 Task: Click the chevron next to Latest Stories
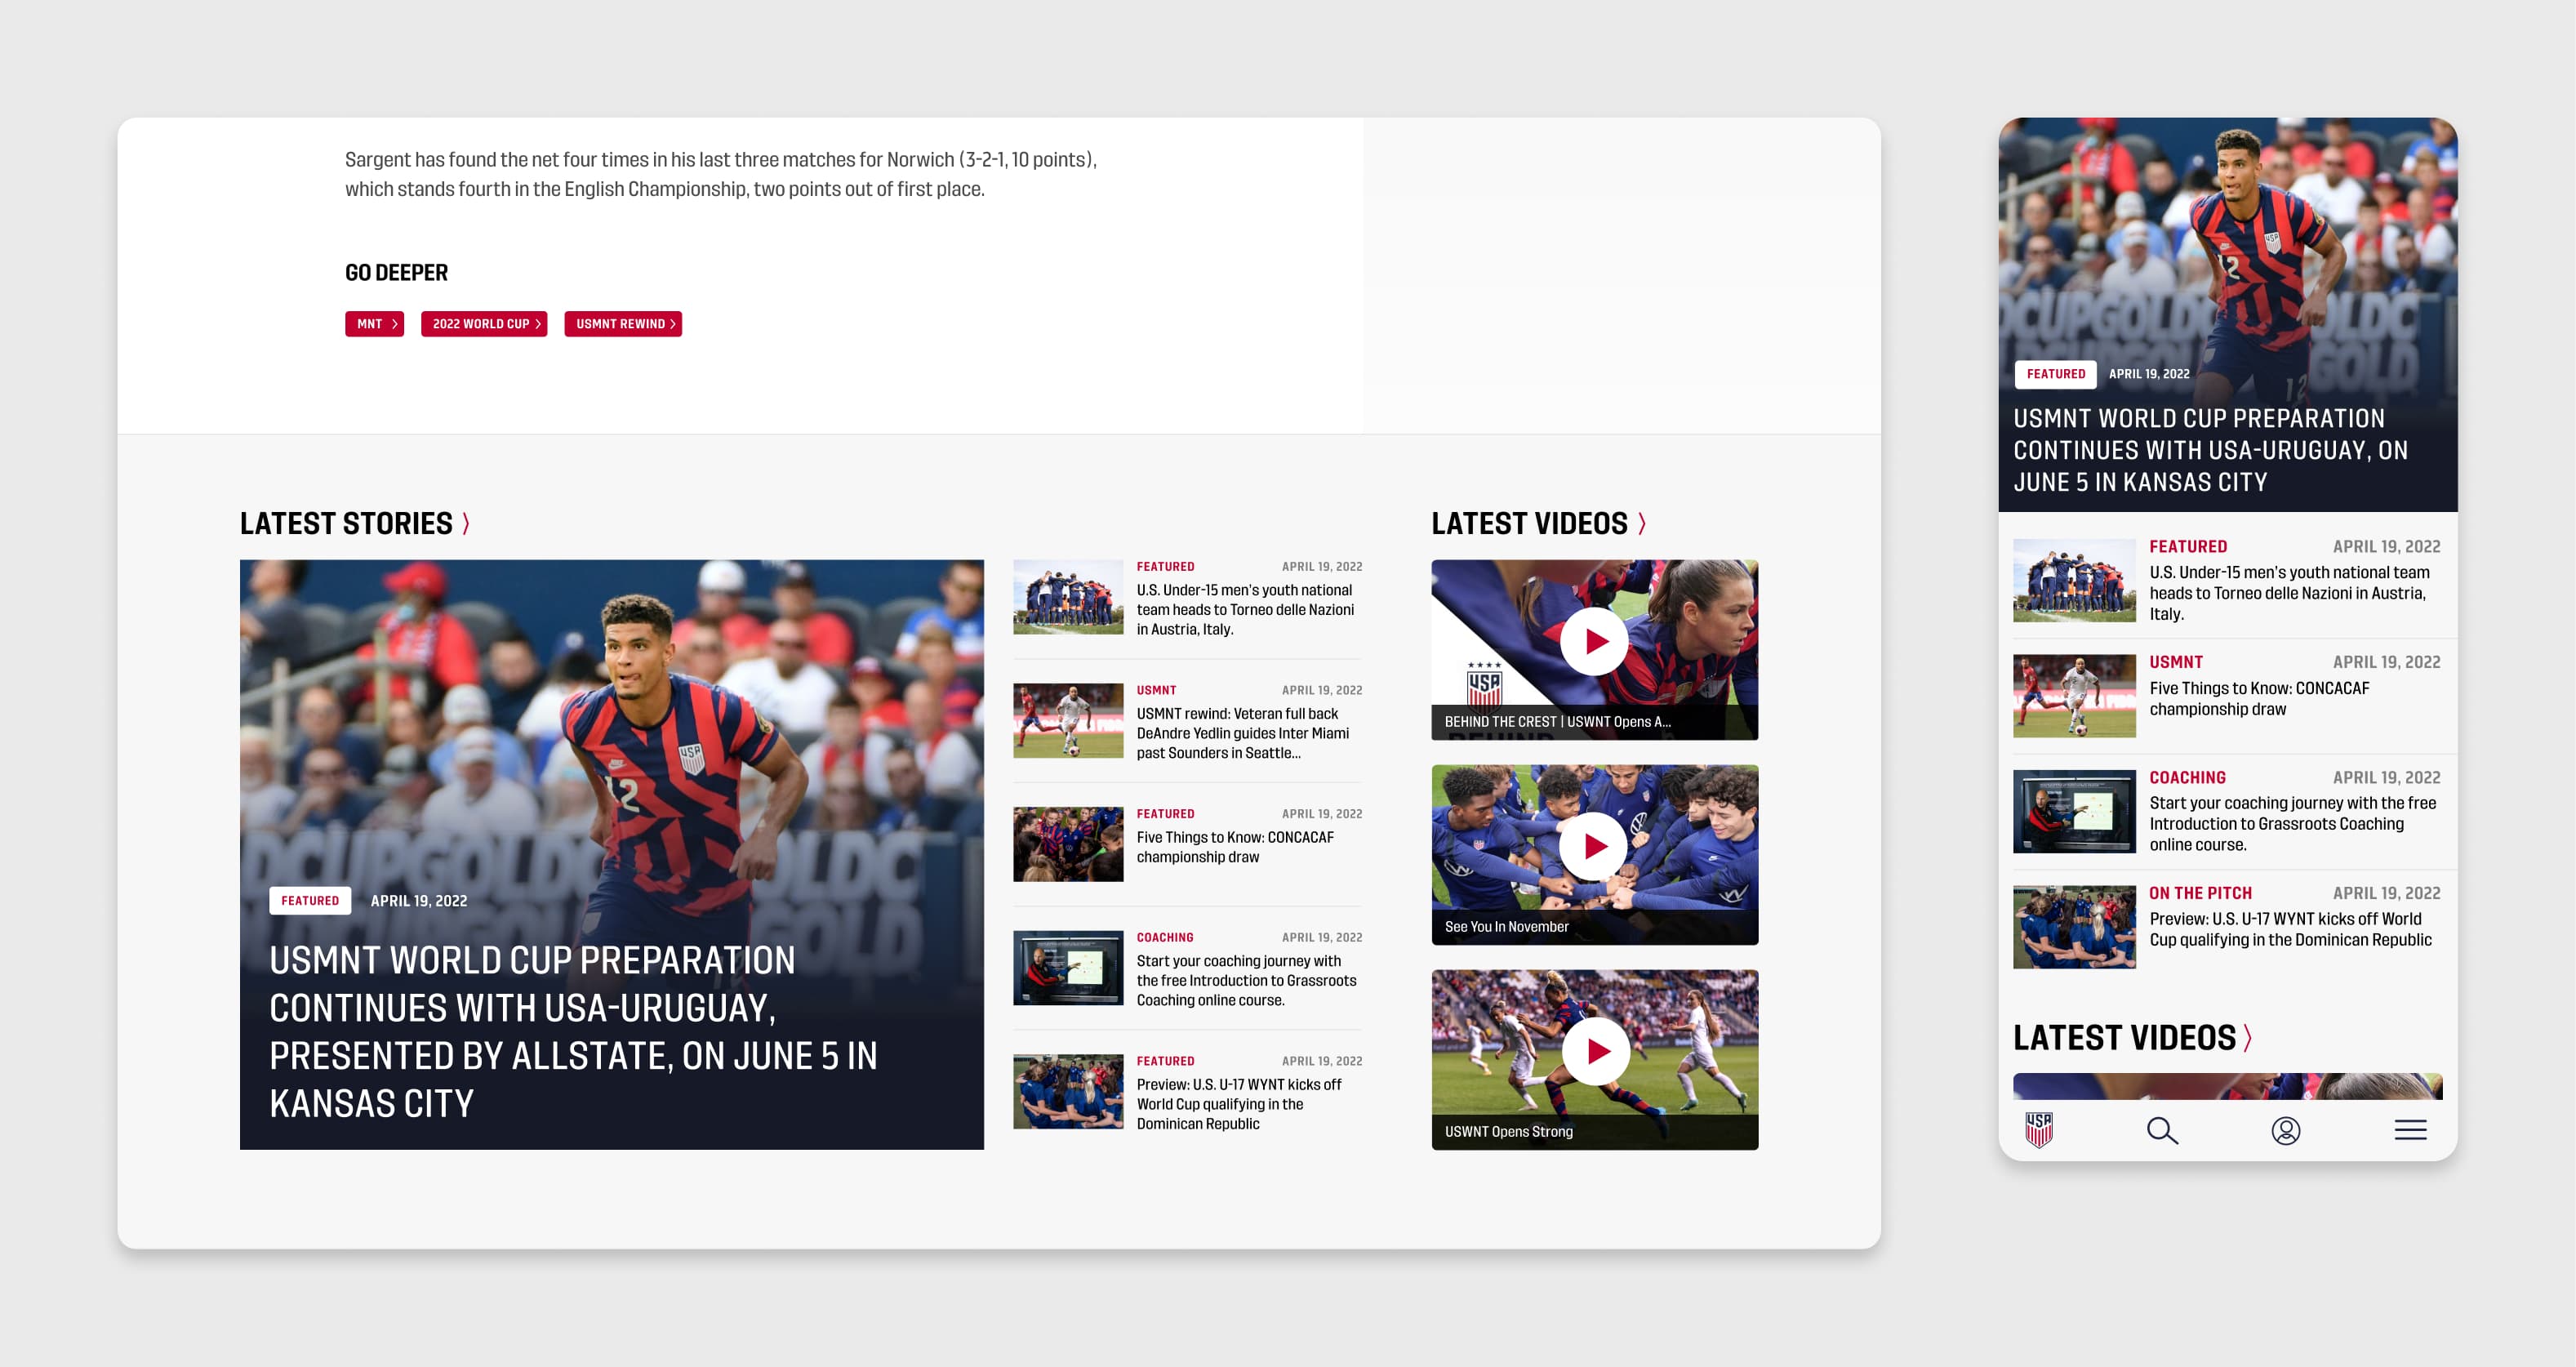point(466,523)
